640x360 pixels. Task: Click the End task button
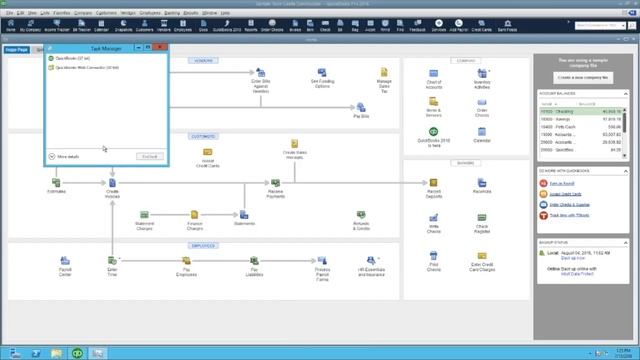[x=150, y=157]
